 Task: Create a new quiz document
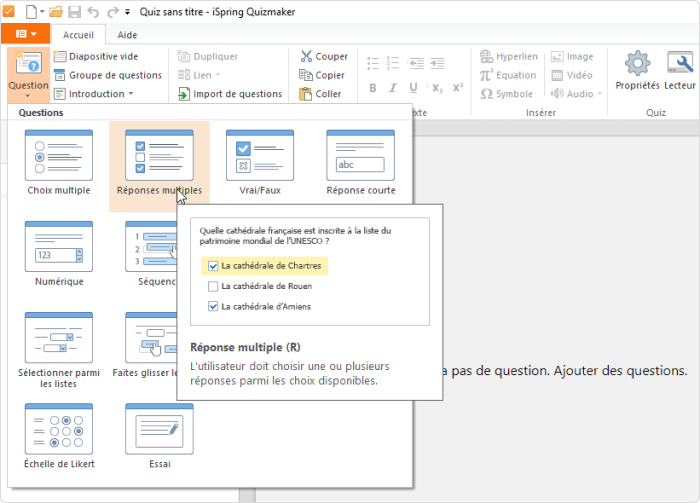31,12
